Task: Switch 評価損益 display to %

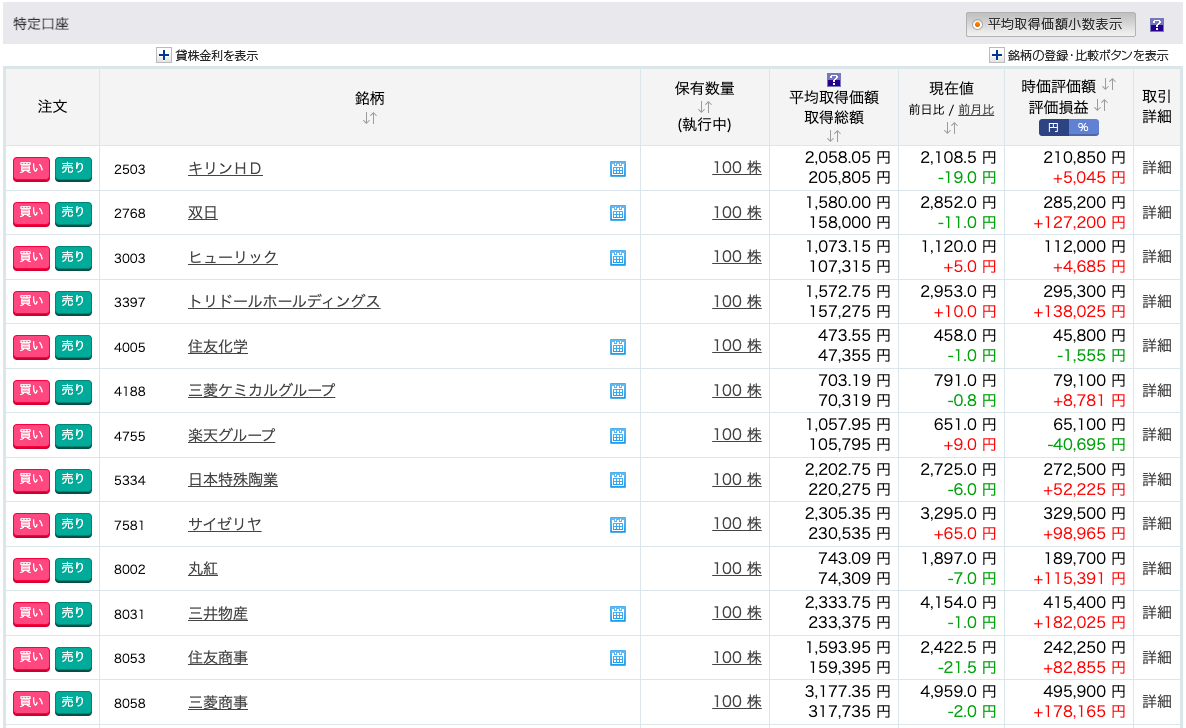Action: point(1083,128)
